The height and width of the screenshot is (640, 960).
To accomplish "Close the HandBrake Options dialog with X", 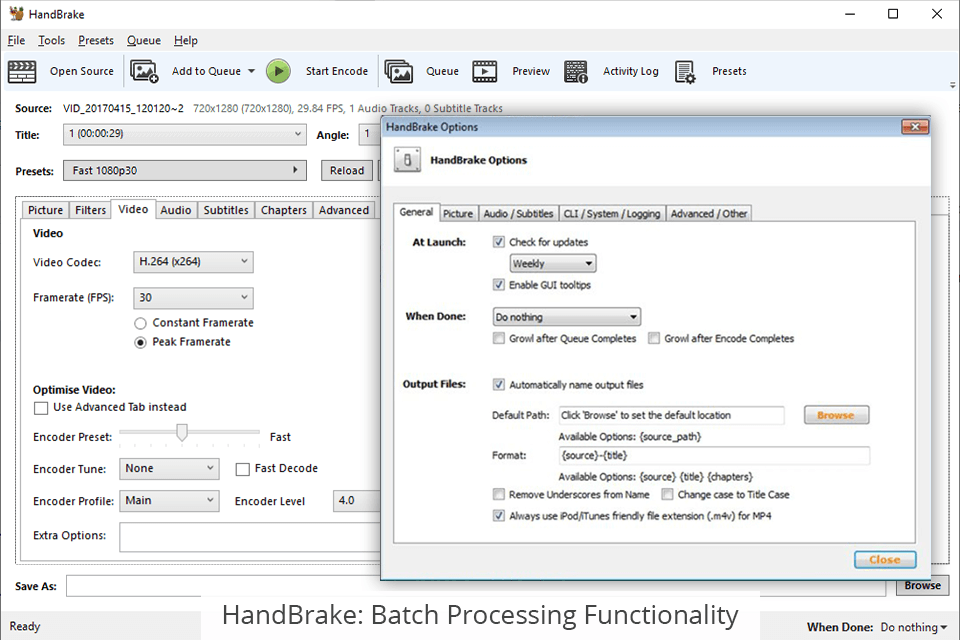I will pyautogui.click(x=915, y=127).
